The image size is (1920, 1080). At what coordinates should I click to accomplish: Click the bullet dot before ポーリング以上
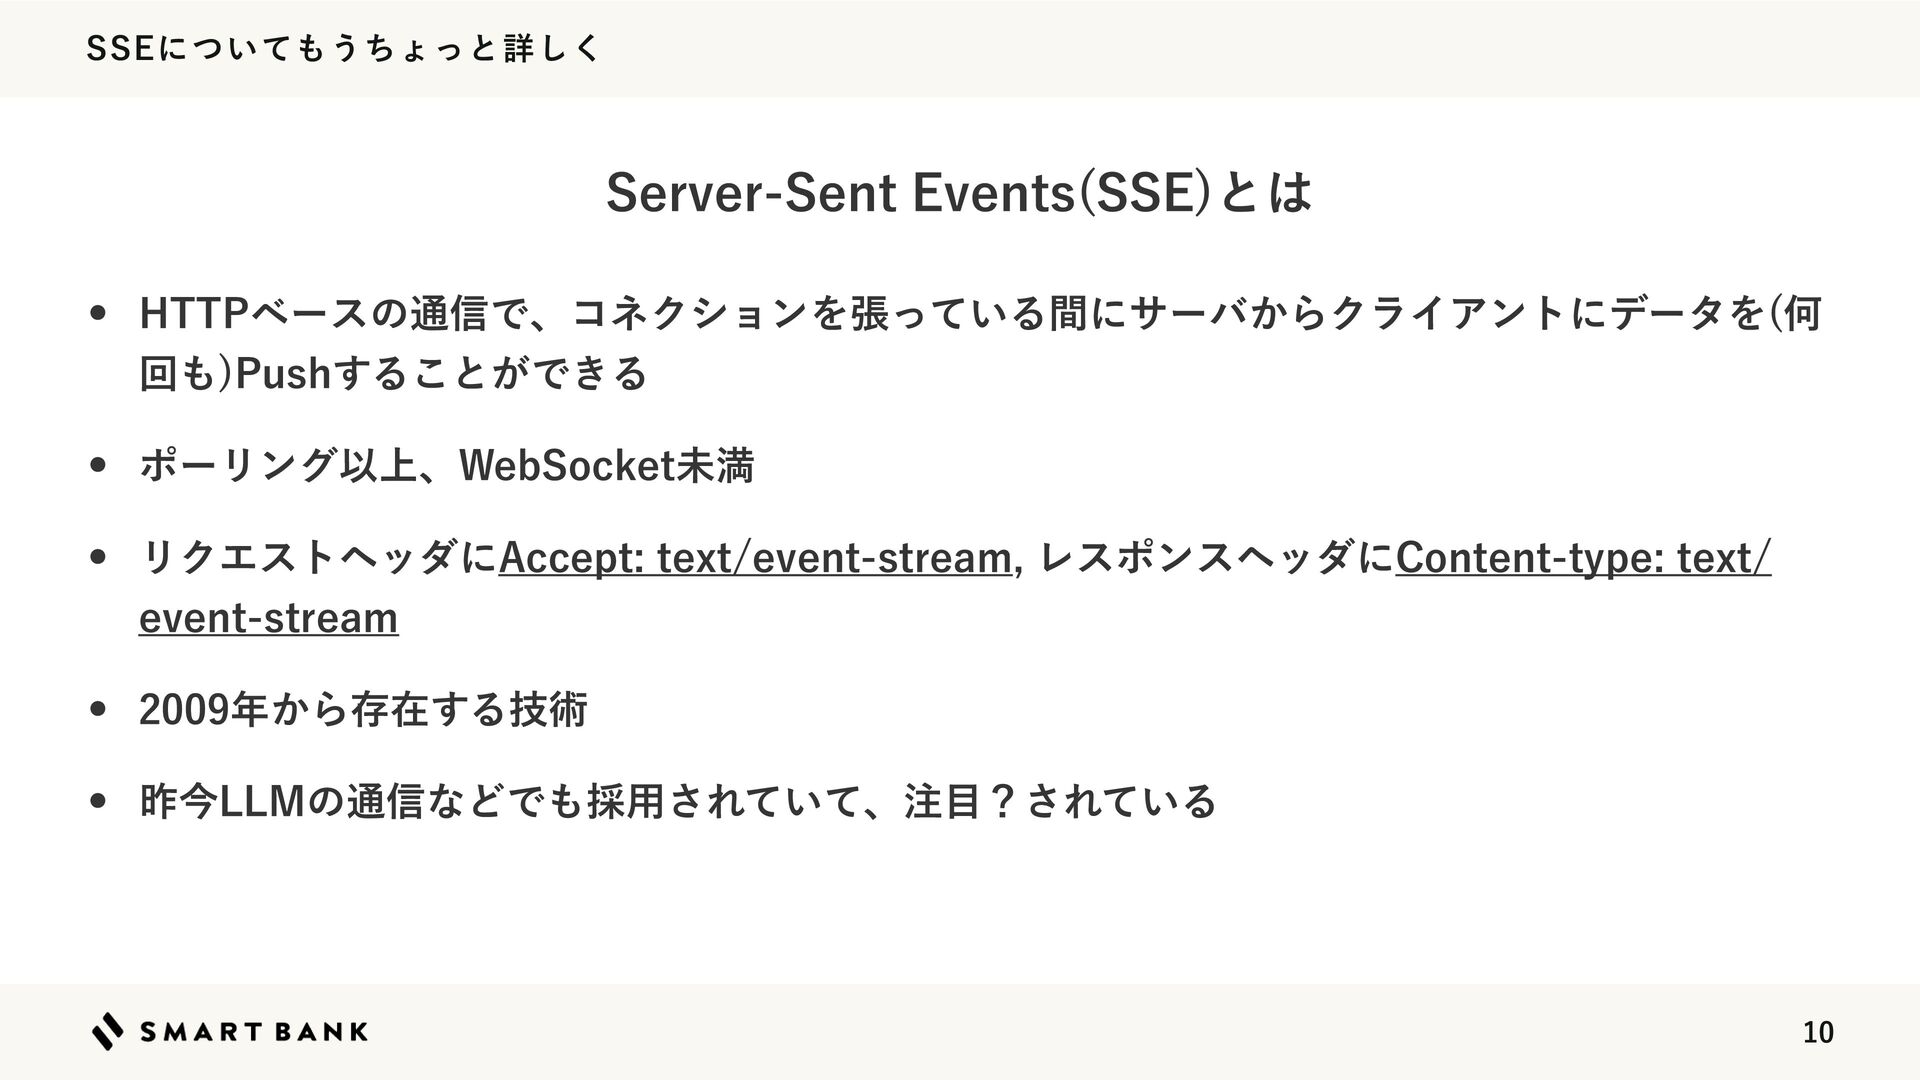pos(98,465)
